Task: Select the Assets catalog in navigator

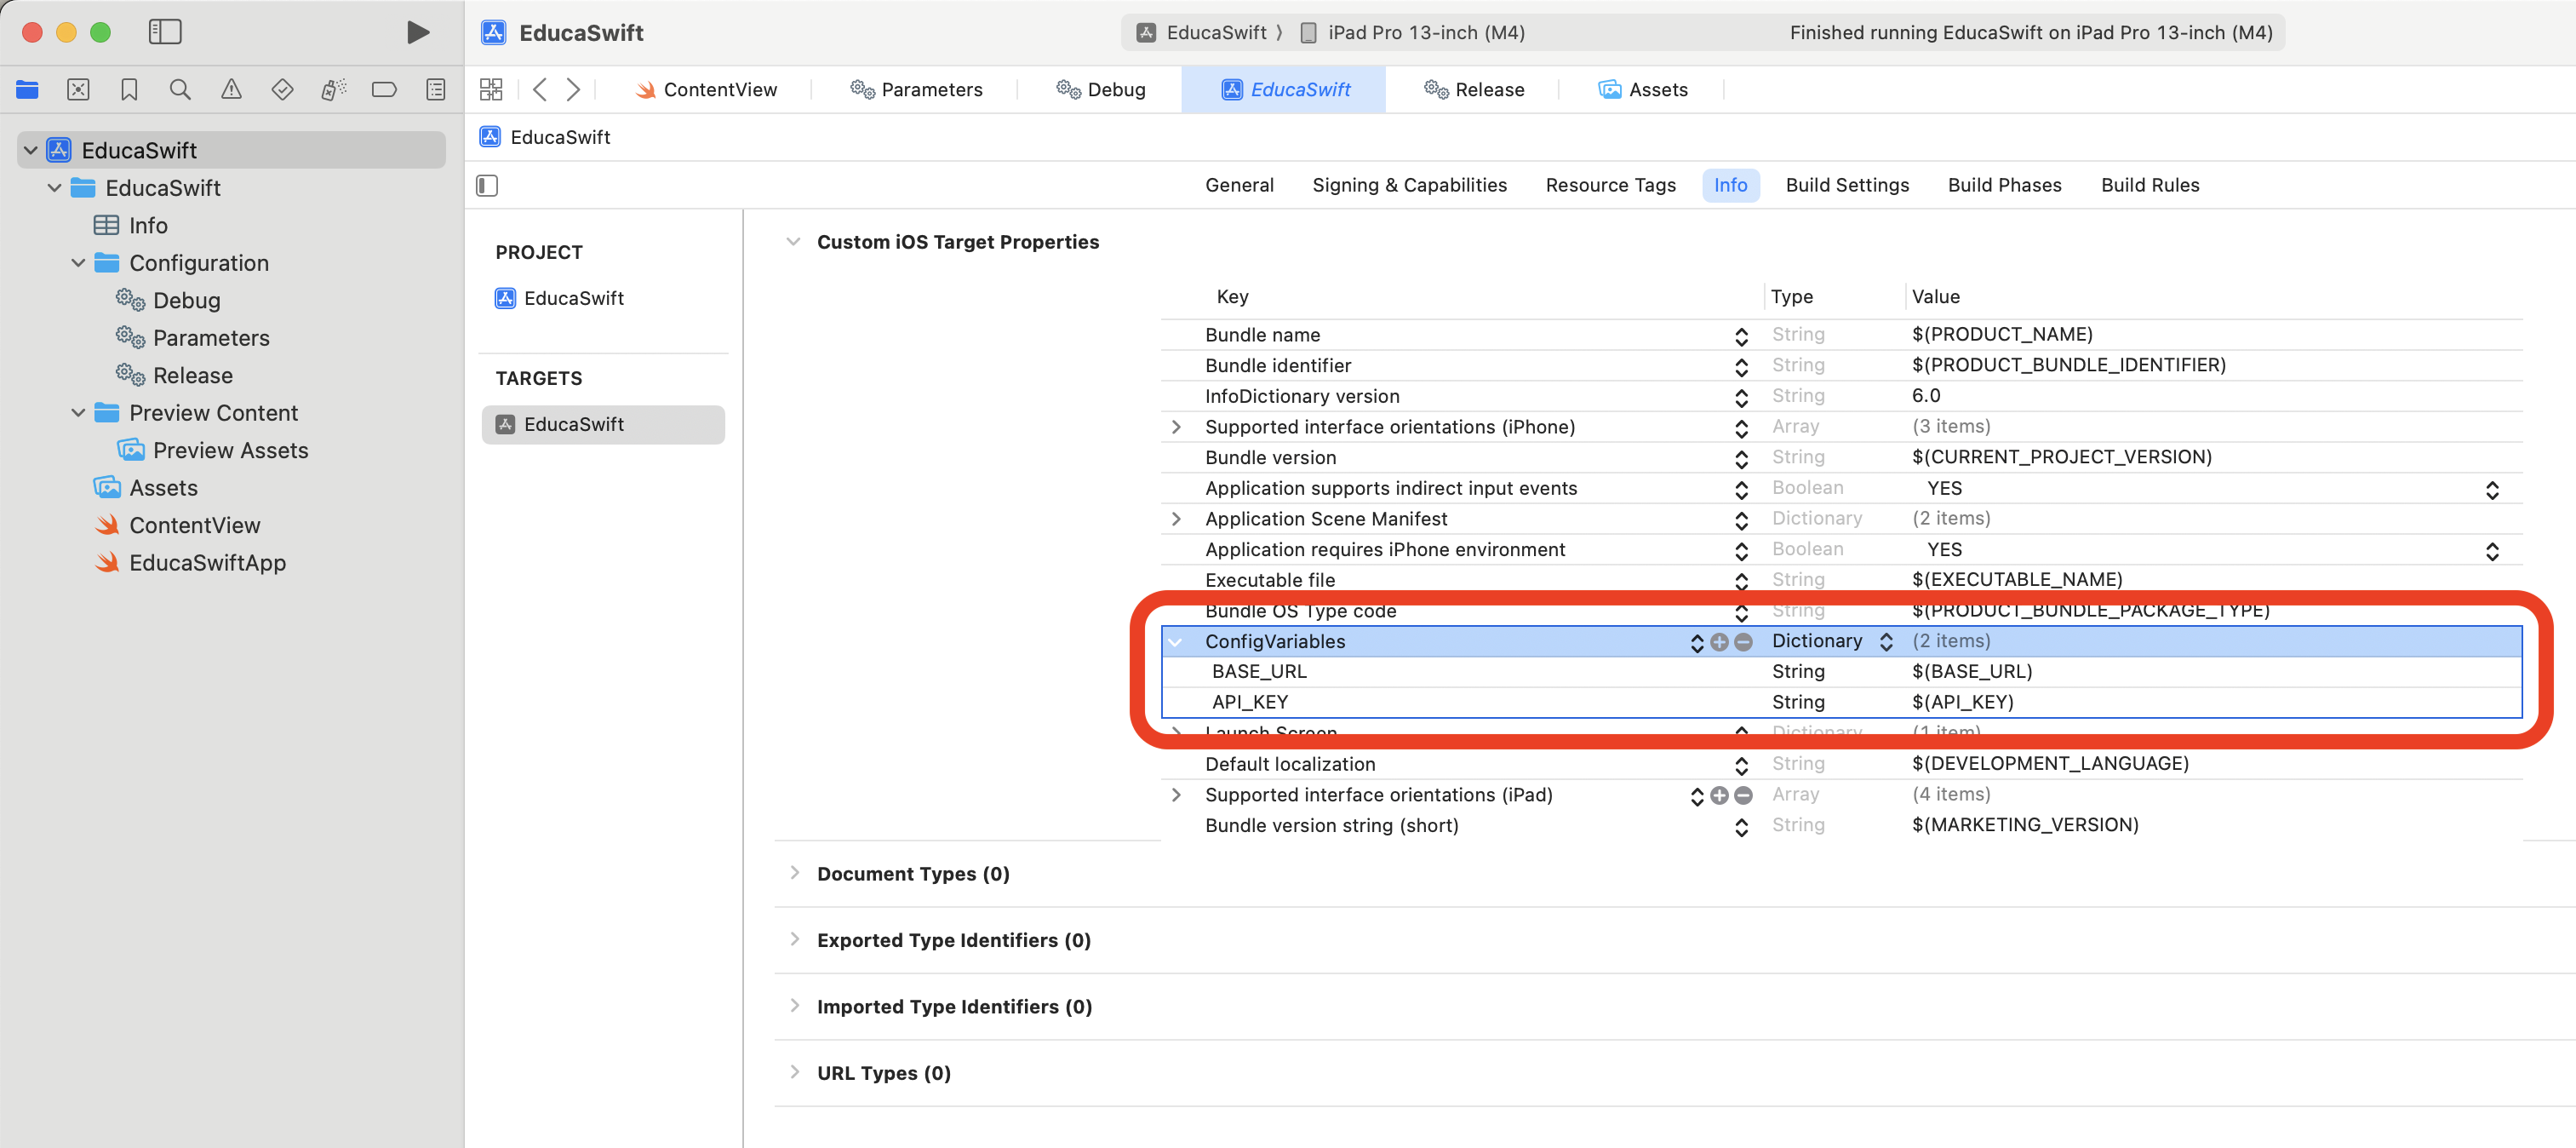Action: click(x=145, y=488)
